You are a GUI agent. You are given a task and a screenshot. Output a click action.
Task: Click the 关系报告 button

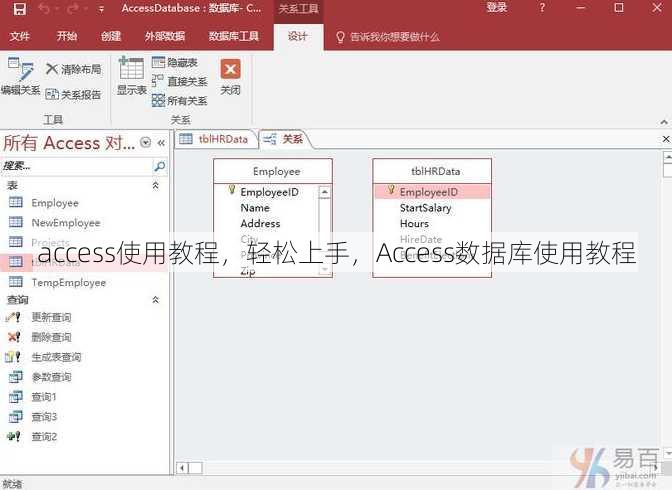point(74,94)
